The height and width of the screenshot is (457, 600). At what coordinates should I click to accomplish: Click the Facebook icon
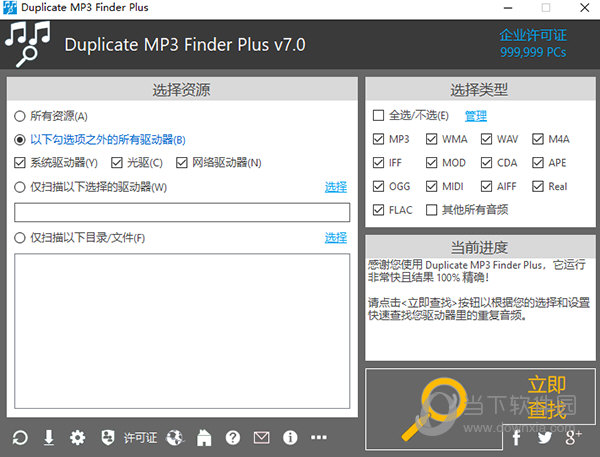tap(516, 437)
